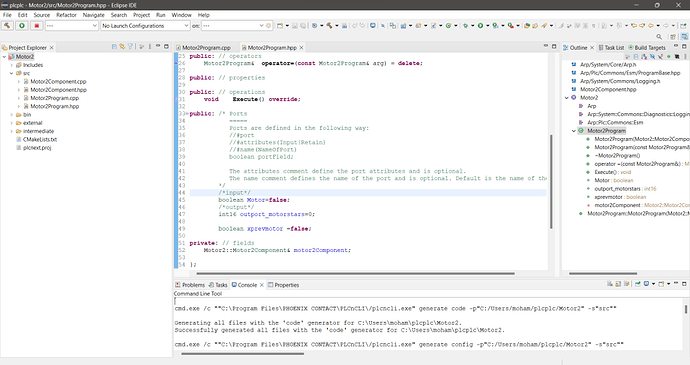The width and height of the screenshot is (690, 365).
Task: Collapse Motor2Program class in Outline
Action: 574,131
